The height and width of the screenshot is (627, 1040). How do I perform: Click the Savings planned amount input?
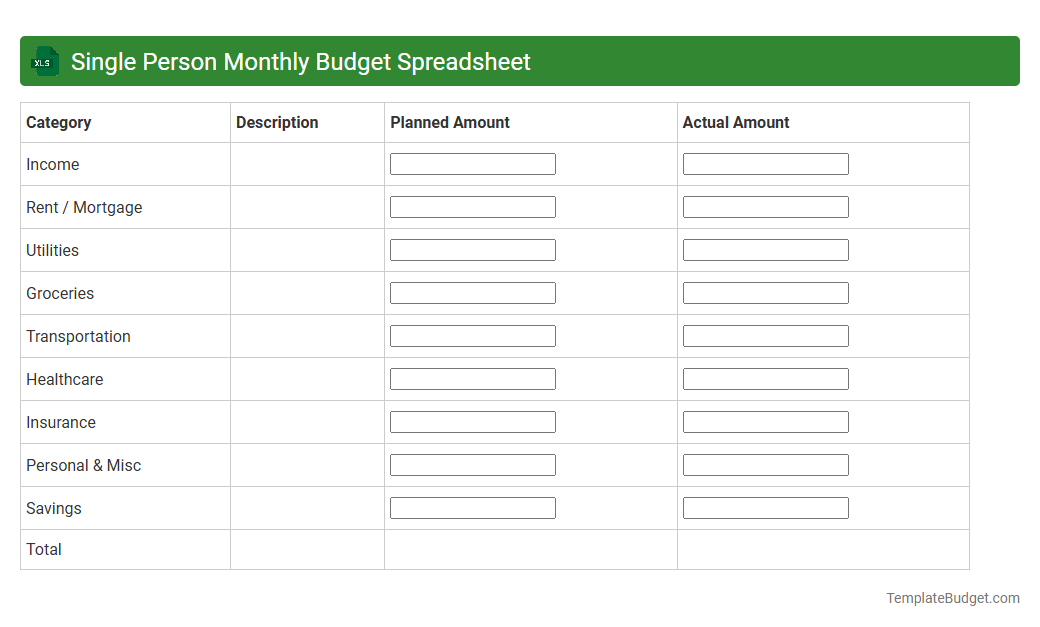coord(473,507)
